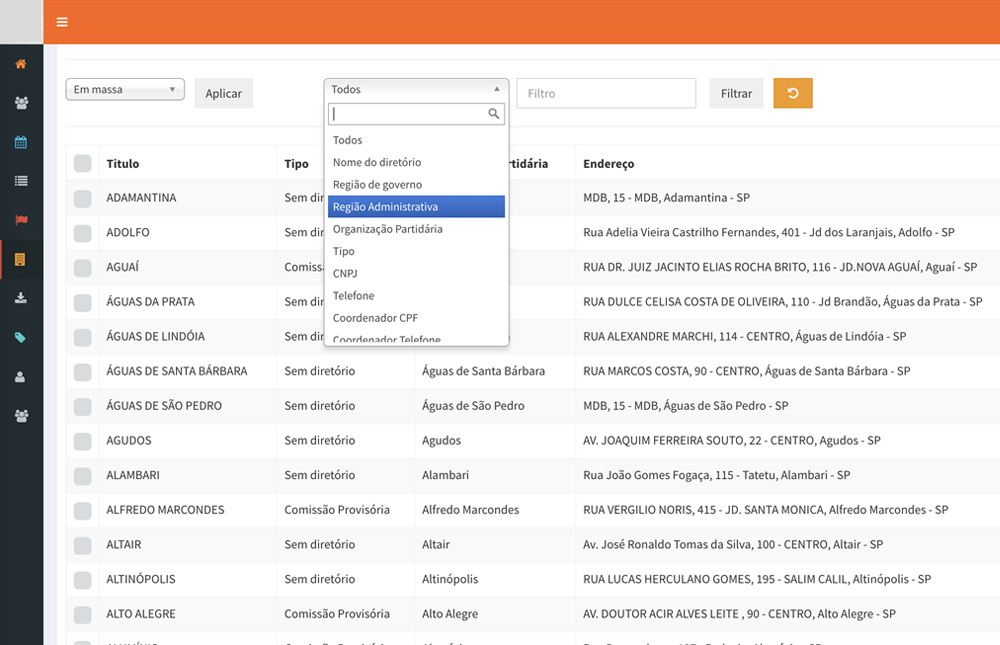
Task: Click ÁGUAS DE SÃO PEDRO title cell
Action: [164, 406]
